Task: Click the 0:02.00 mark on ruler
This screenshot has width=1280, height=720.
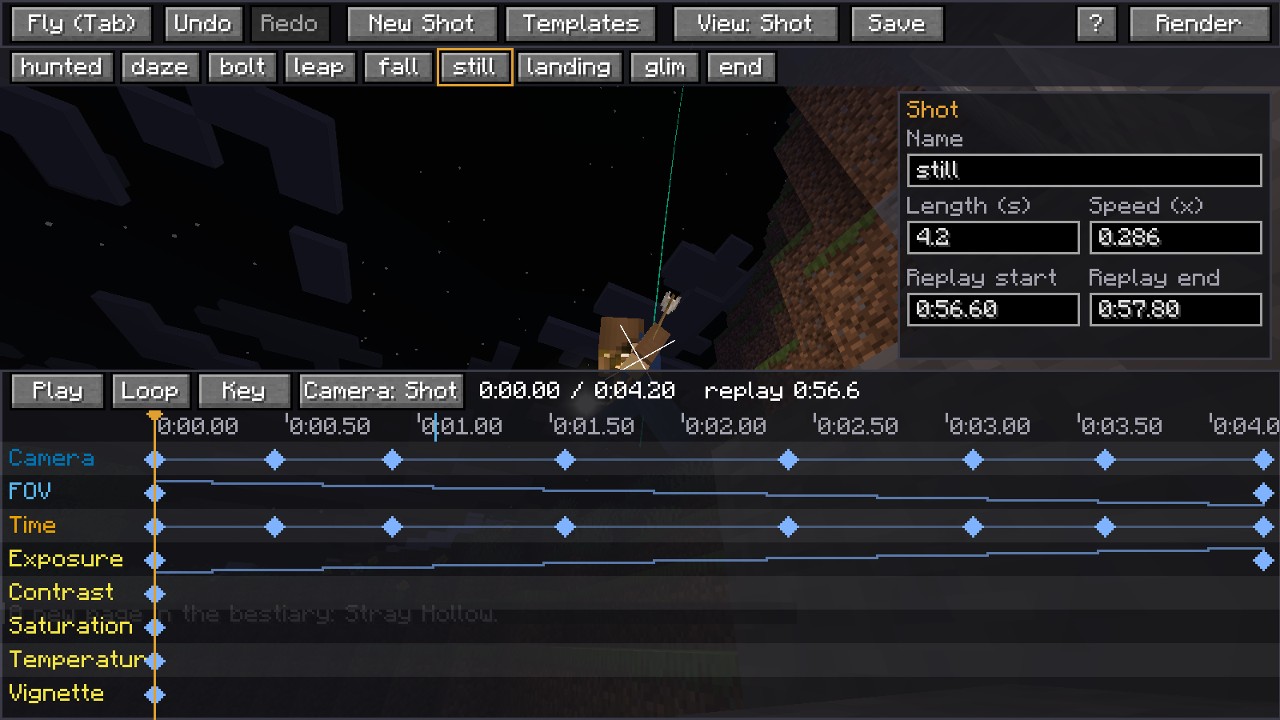Action: 724,426
